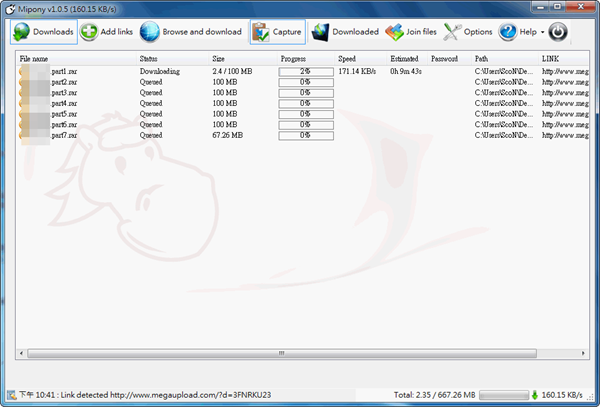Click the path cell of part1.rar
Screen dimensions: 600x407
[x=504, y=72]
